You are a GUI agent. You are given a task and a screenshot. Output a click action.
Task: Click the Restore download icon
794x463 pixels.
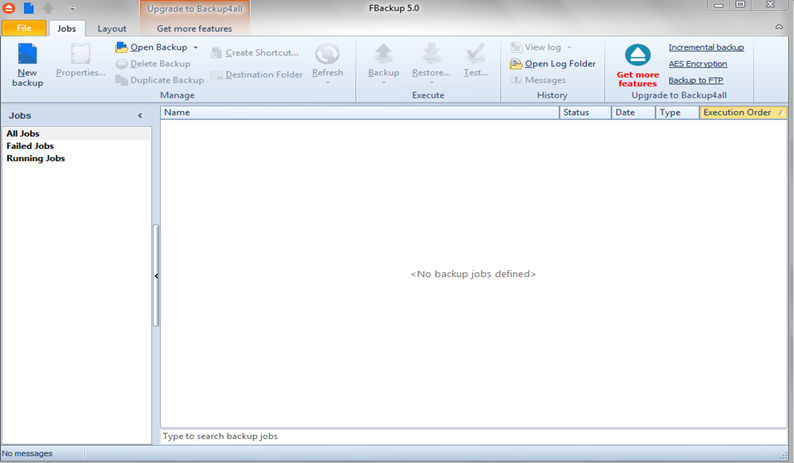[x=431, y=53]
